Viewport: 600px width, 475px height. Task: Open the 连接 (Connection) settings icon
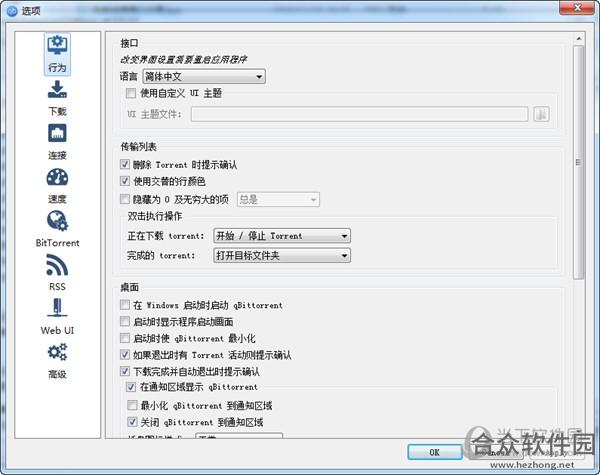click(57, 134)
